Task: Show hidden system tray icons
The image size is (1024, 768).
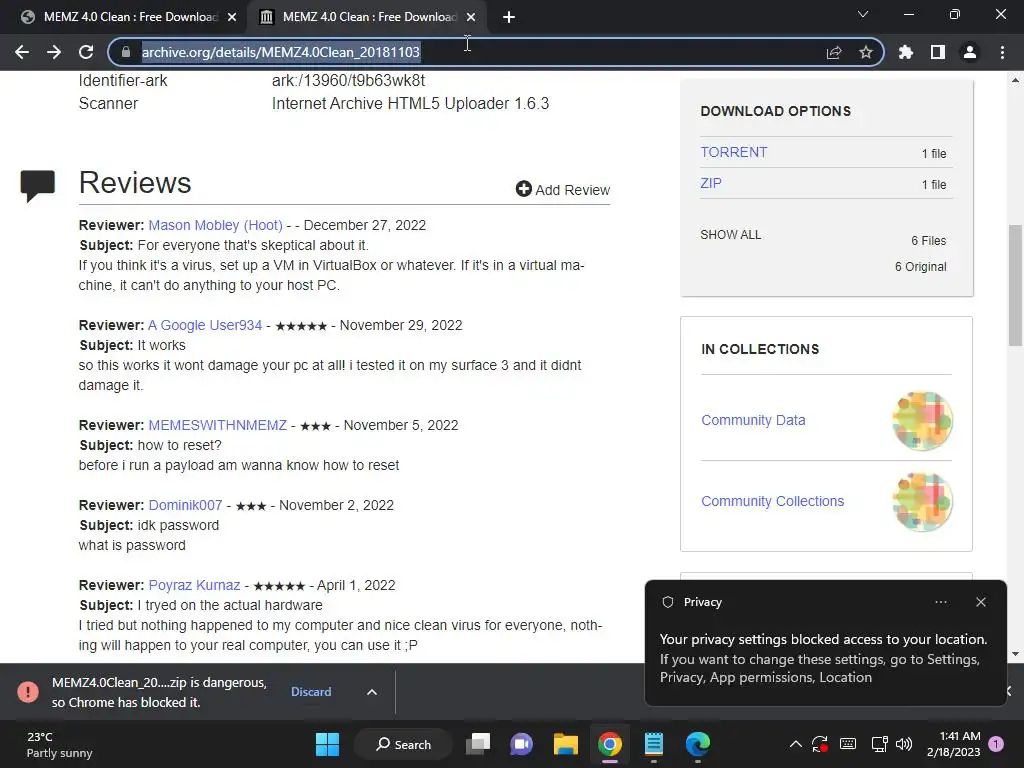Action: [x=795, y=744]
